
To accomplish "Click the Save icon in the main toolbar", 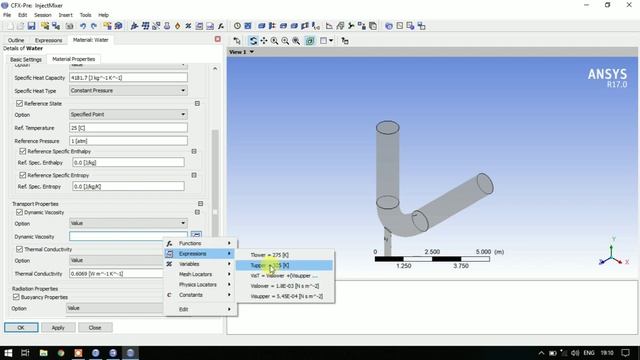I will [x=31, y=26].
